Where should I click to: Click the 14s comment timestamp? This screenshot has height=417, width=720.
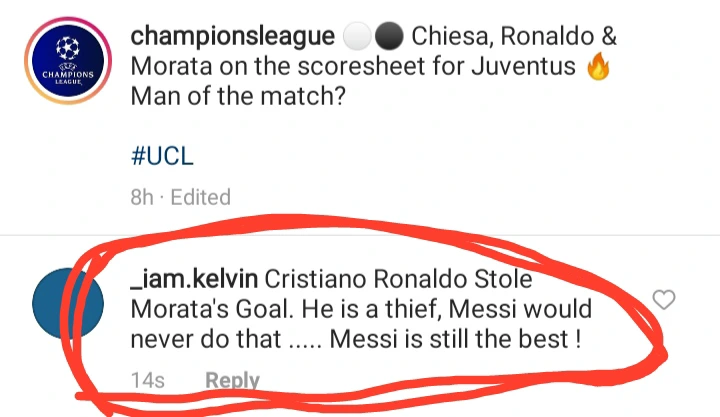[146, 380]
